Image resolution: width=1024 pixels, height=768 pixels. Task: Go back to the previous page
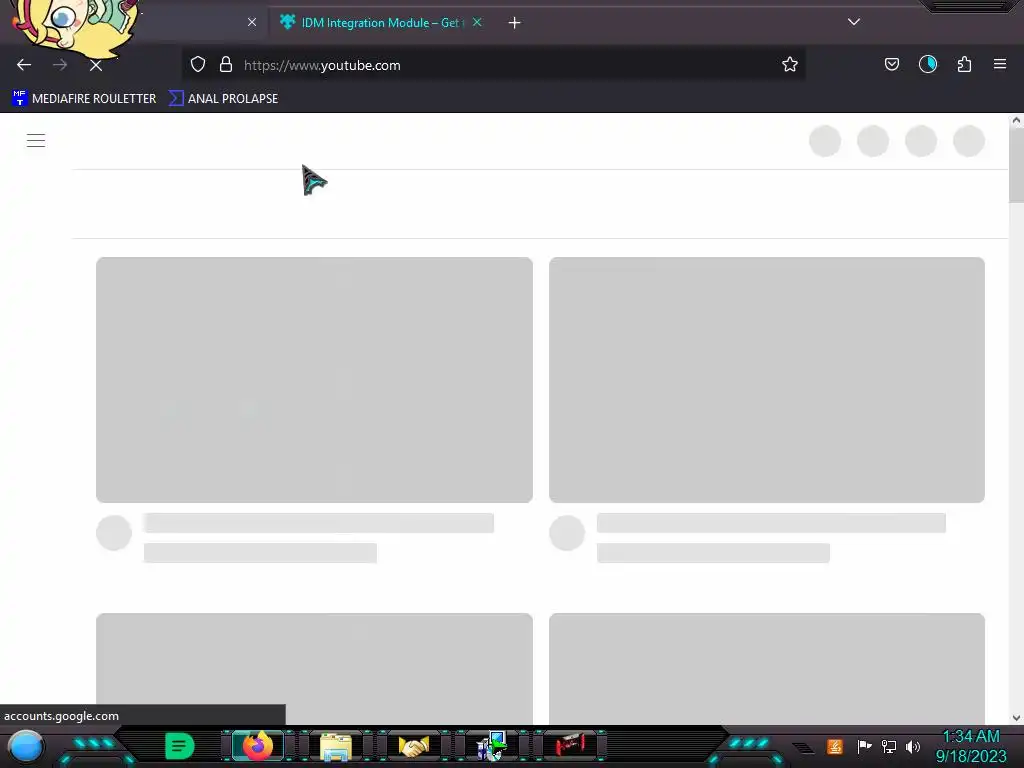pos(24,65)
